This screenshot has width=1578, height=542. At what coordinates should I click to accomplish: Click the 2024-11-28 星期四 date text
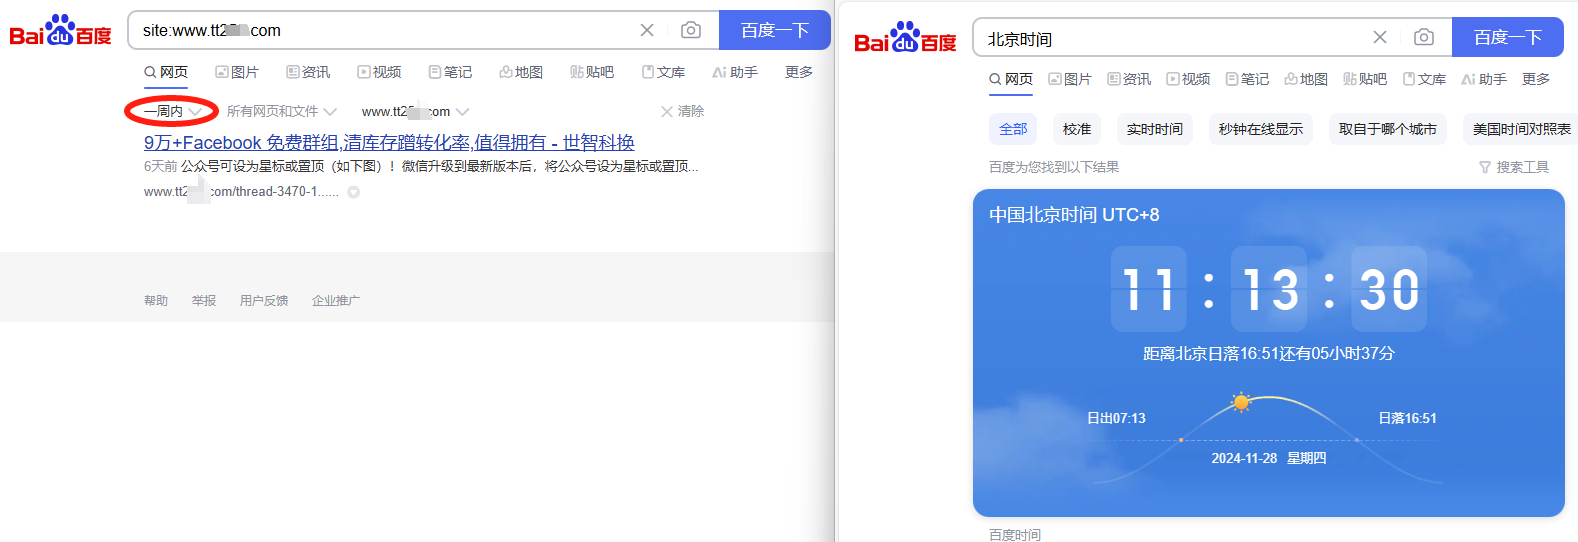coord(1269,458)
